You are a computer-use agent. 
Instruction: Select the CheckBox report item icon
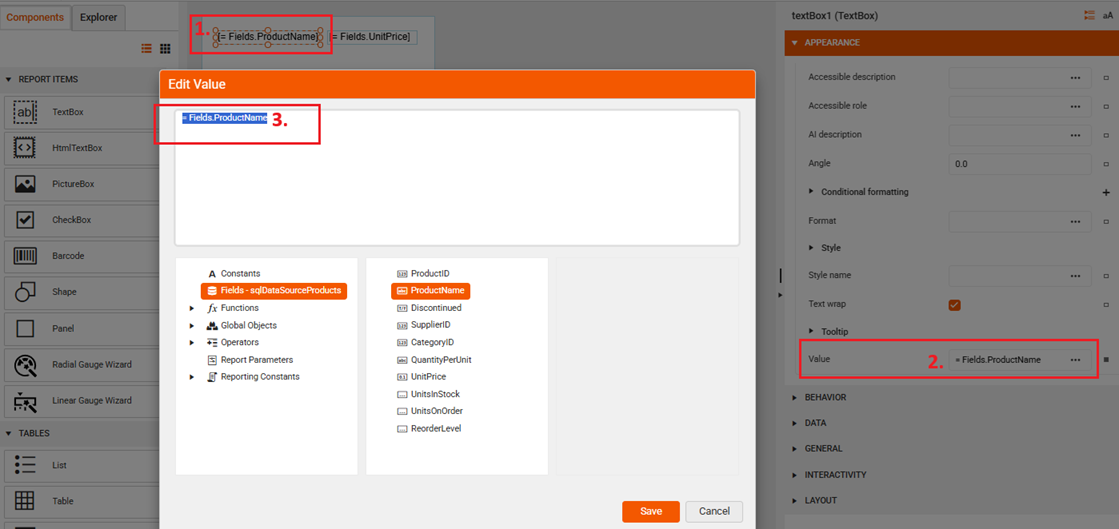point(25,220)
